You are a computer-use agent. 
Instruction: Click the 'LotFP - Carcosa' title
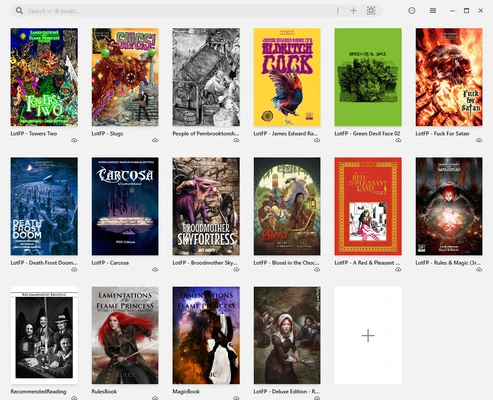(110, 263)
